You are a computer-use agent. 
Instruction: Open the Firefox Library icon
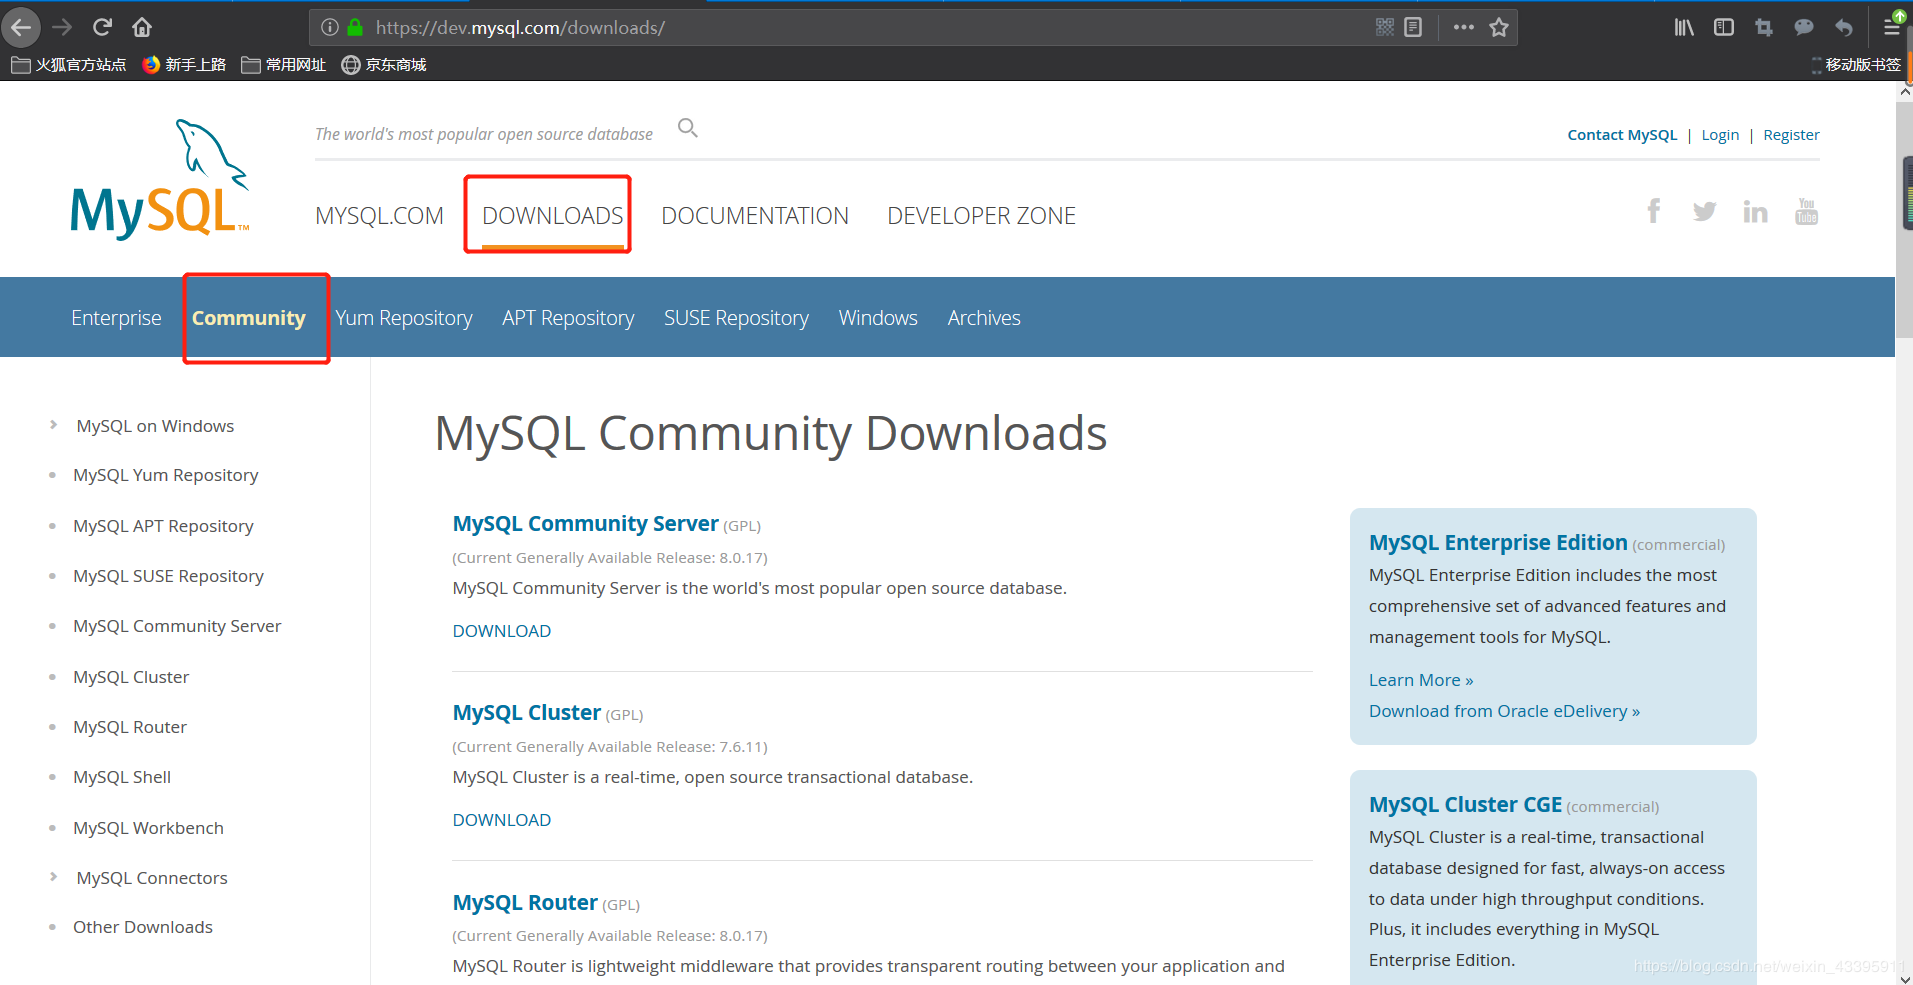1683,27
